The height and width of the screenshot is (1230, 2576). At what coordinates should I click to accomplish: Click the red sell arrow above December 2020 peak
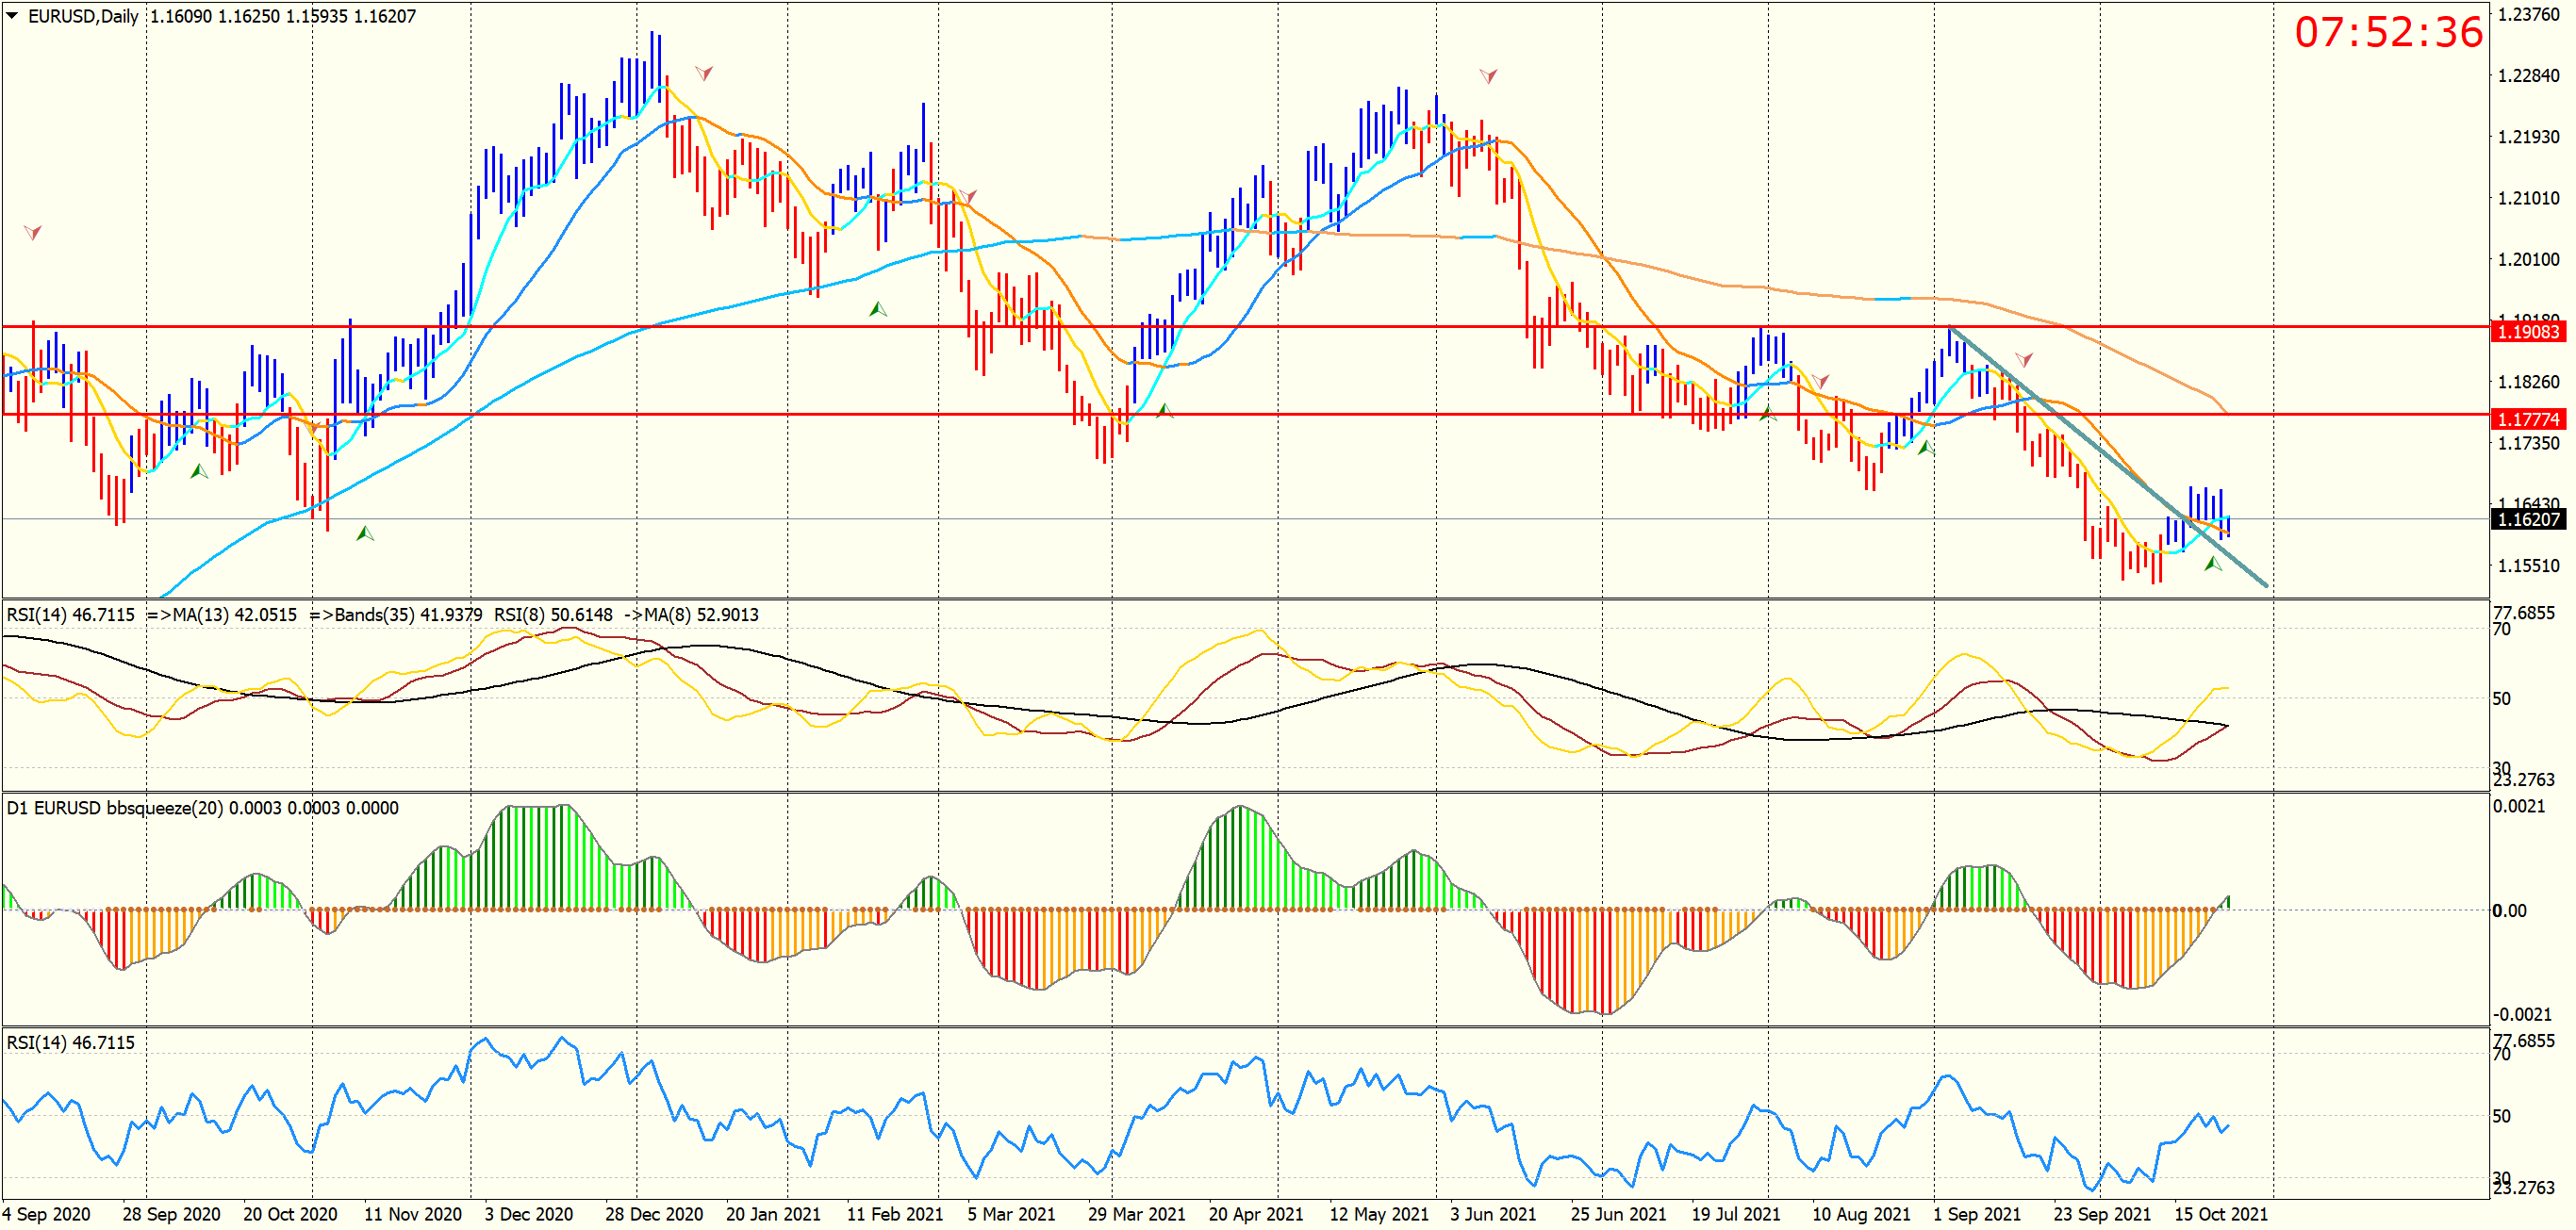click(x=704, y=73)
